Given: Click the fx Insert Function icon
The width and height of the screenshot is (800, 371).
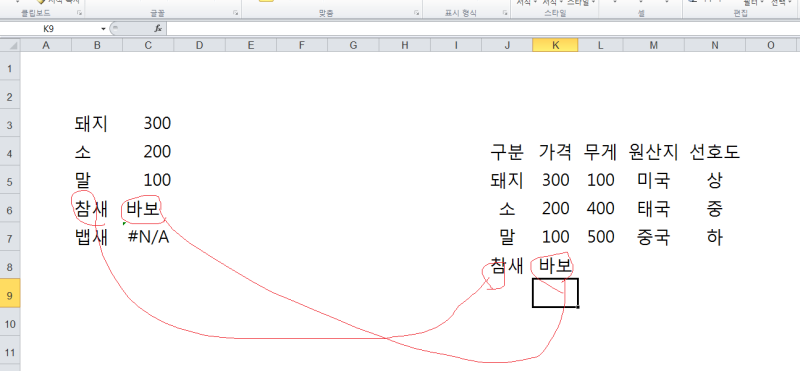Looking at the screenshot, I should pos(158,29).
